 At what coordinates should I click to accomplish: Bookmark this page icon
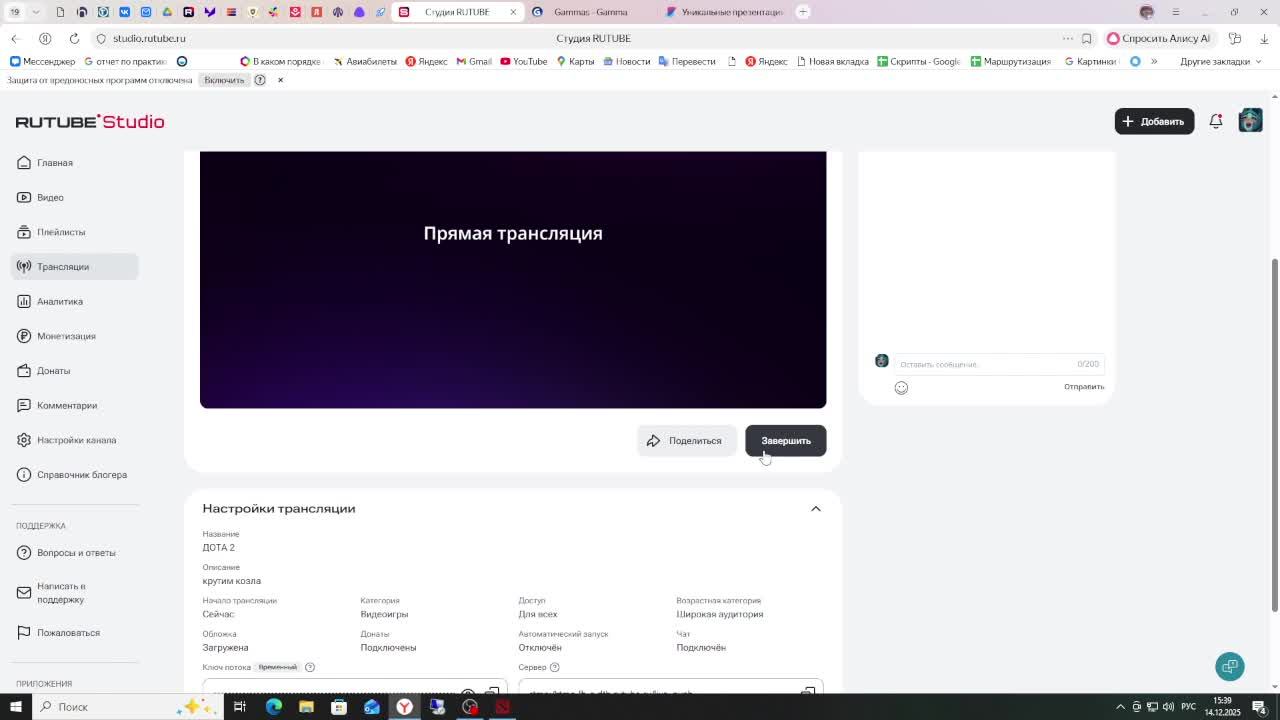pos(1087,38)
